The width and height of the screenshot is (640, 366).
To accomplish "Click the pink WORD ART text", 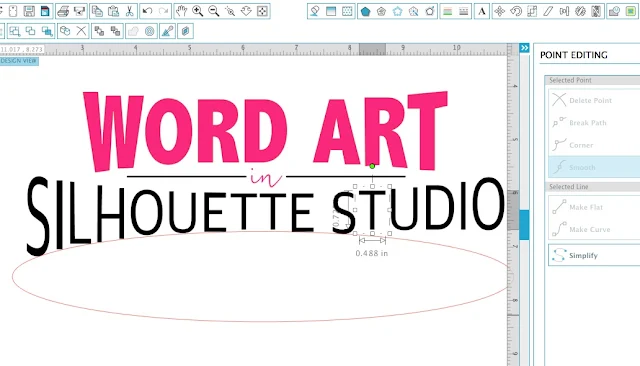I will point(265,131).
